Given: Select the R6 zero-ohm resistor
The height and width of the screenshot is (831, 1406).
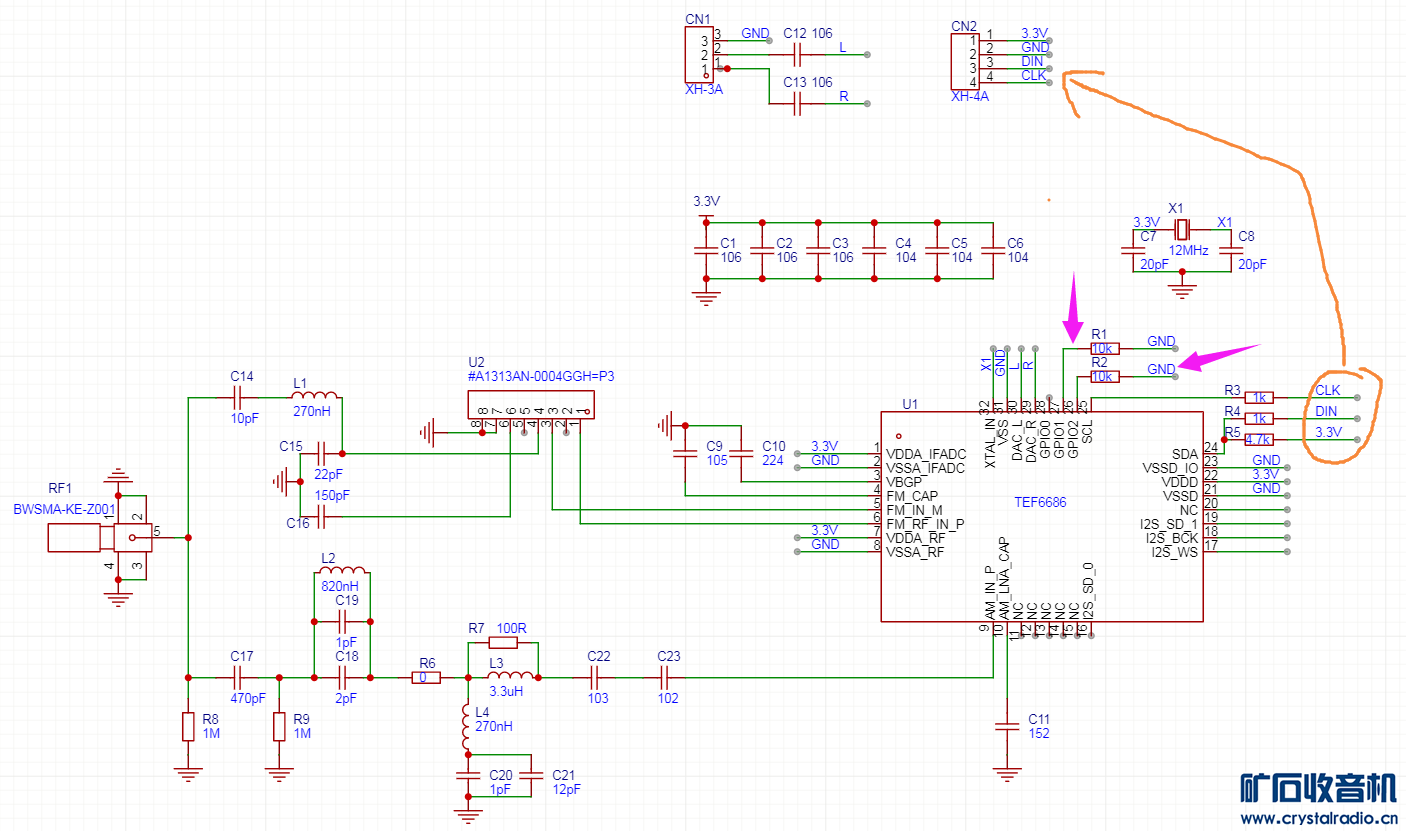Looking at the screenshot, I should pyautogui.click(x=426, y=677).
